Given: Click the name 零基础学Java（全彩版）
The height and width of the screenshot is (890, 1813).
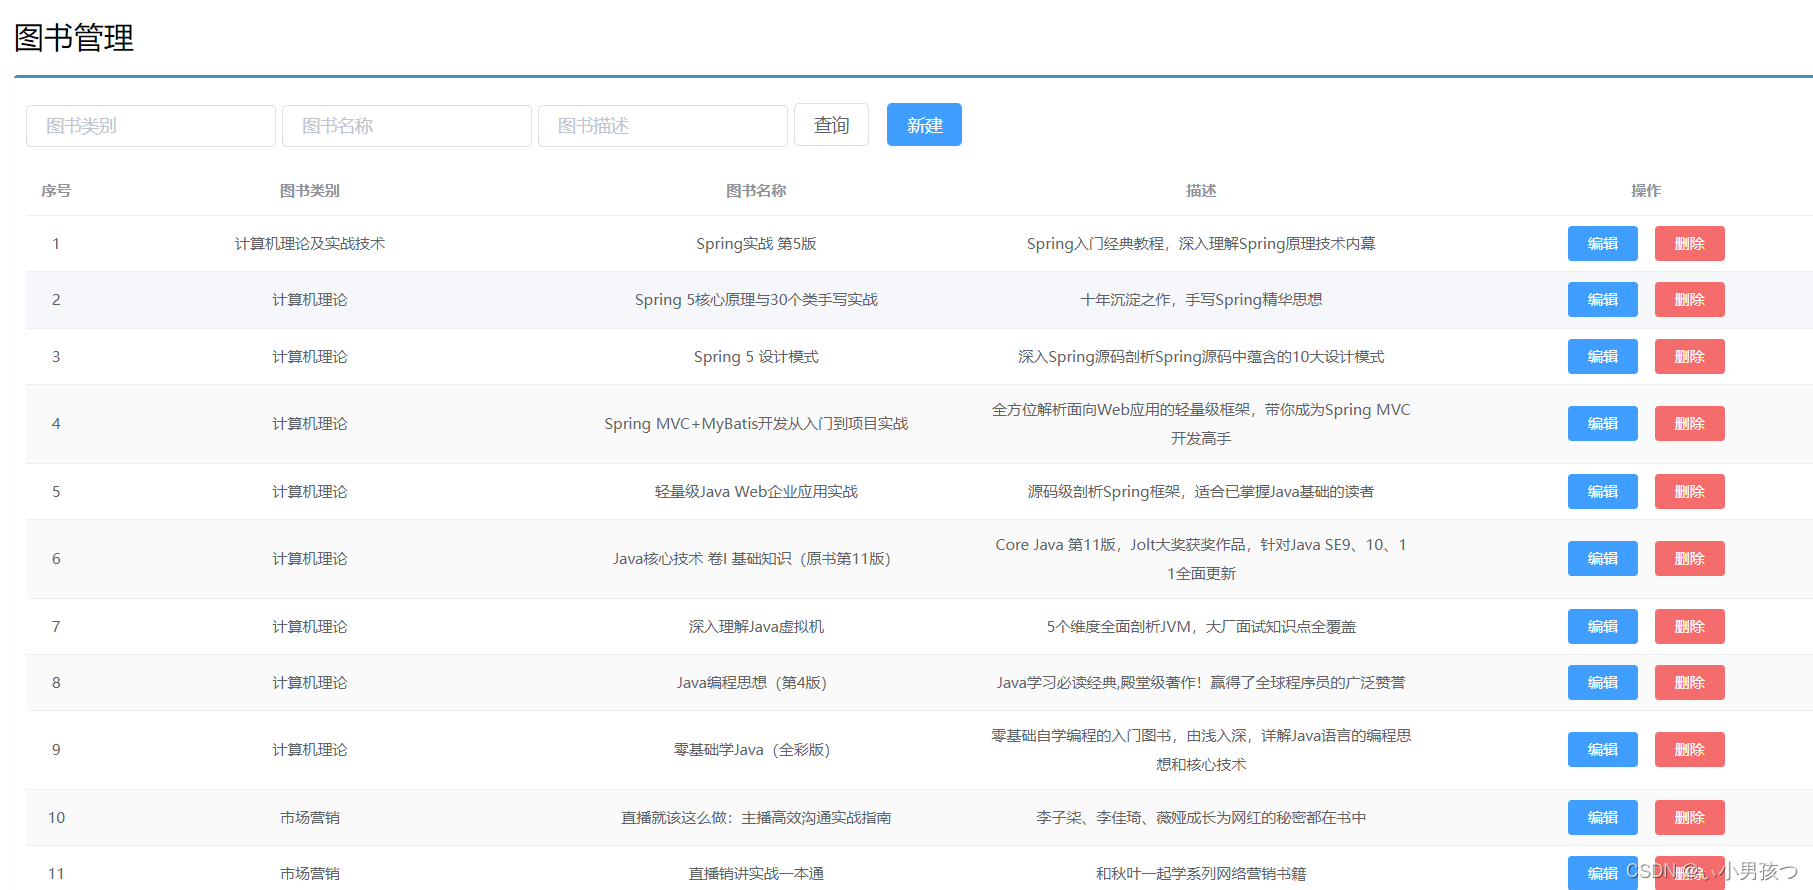Looking at the screenshot, I should pos(751,750).
